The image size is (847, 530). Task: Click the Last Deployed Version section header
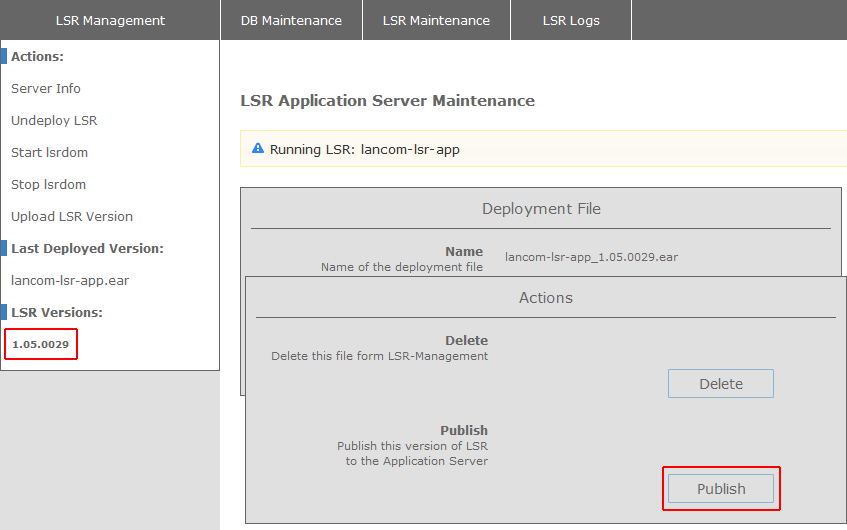pos(87,248)
